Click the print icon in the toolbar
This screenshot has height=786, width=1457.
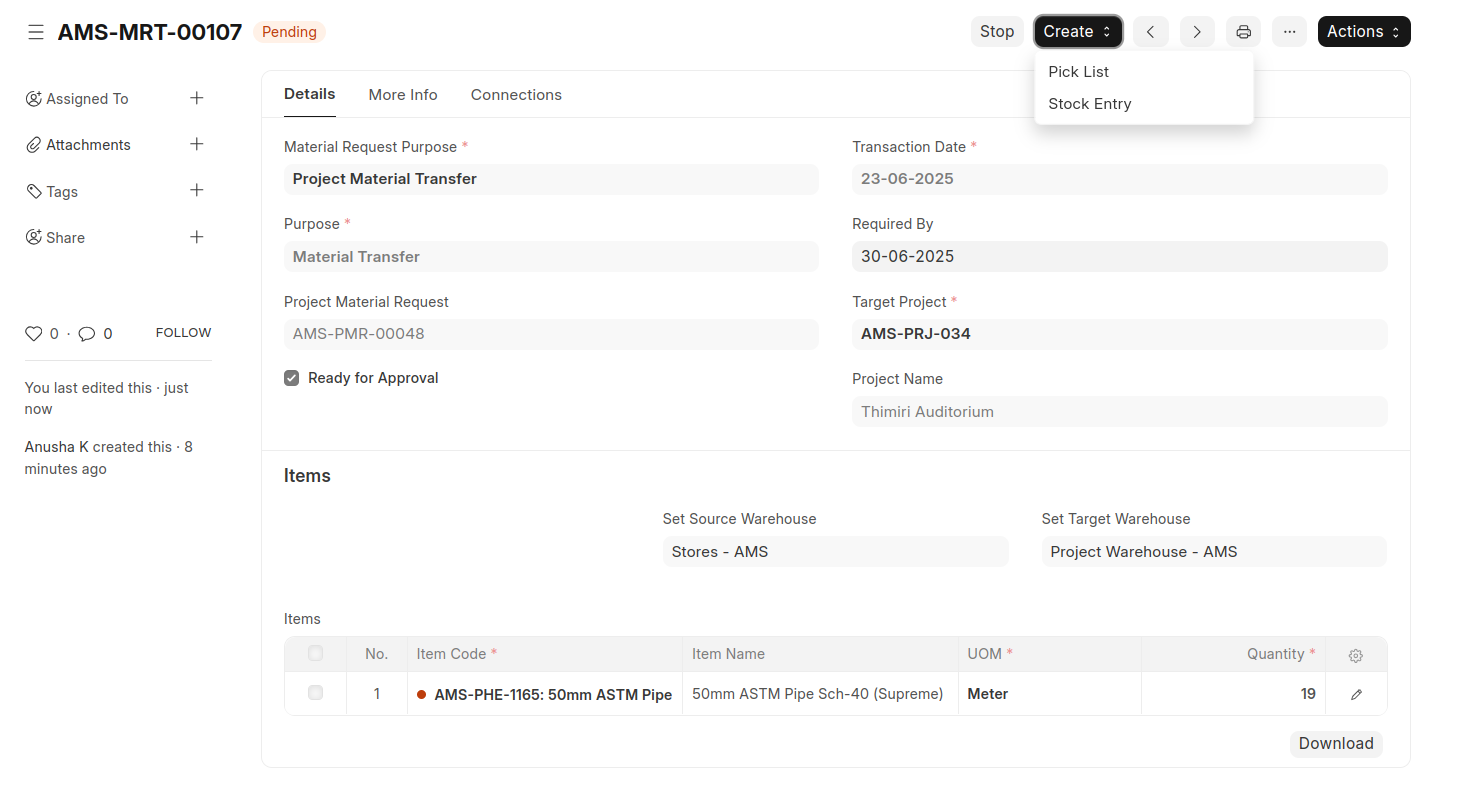(x=1243, y=32)
